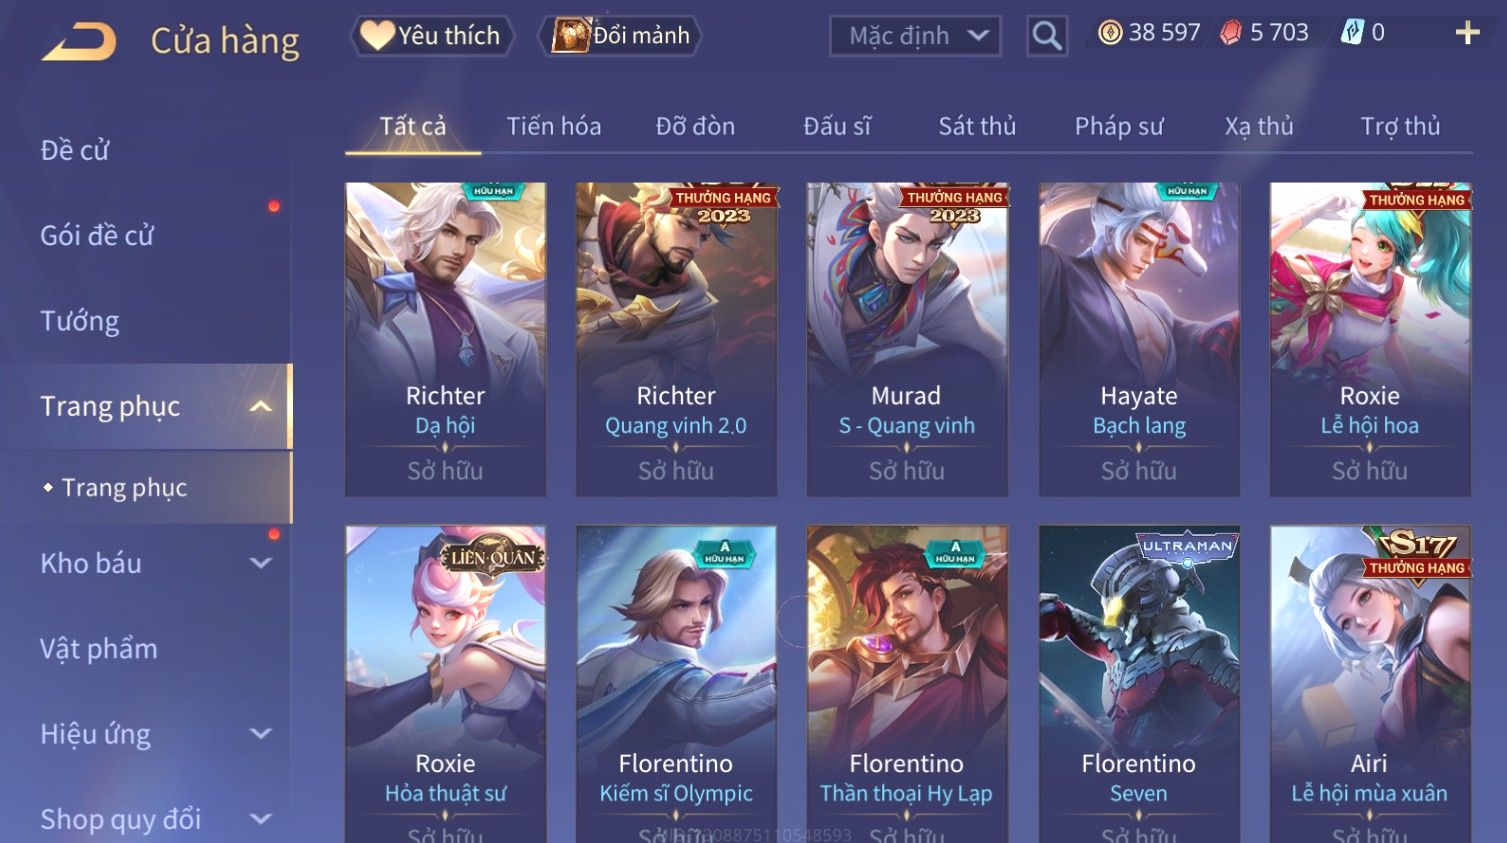Expand the Hiệu ứng sidebar section
1507x843 pixels.
click(260, 734)
